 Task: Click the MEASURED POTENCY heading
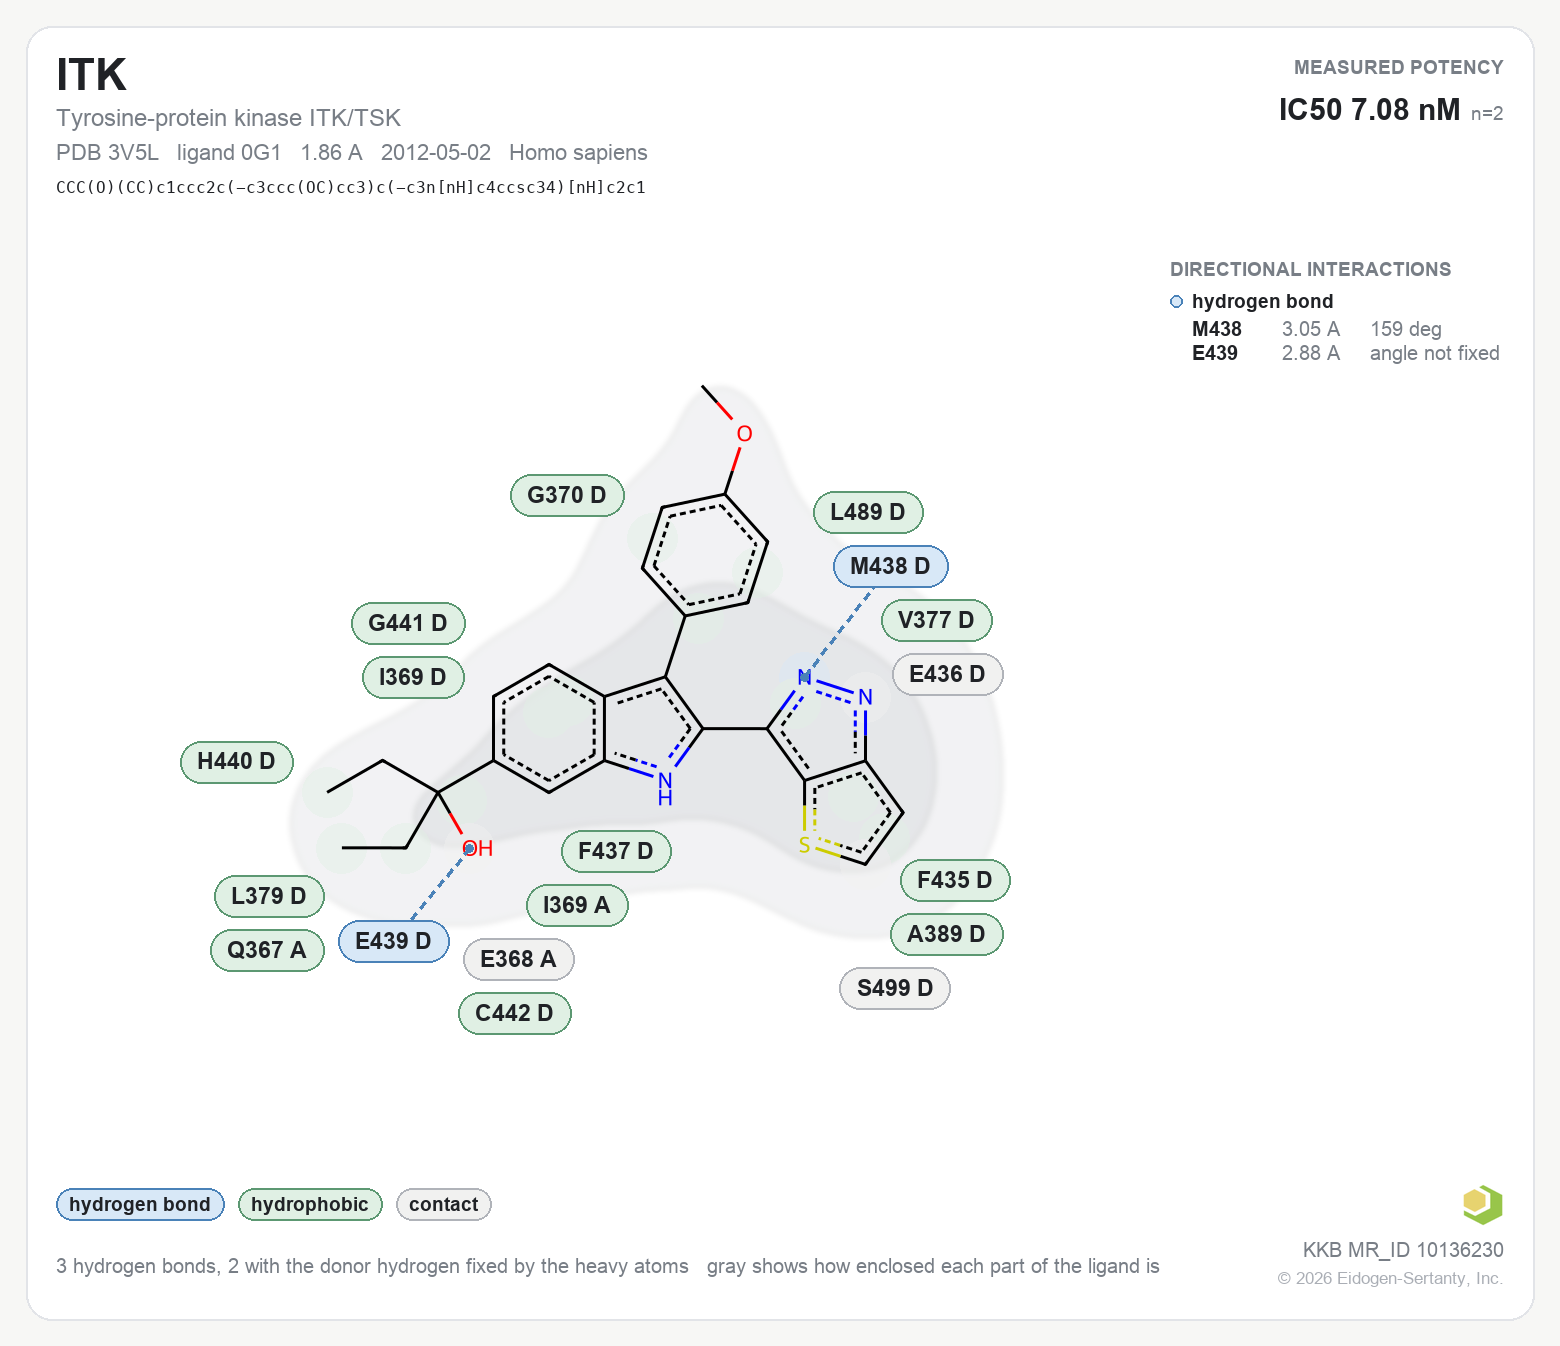pyautogui.click(x=1398, y=67)
